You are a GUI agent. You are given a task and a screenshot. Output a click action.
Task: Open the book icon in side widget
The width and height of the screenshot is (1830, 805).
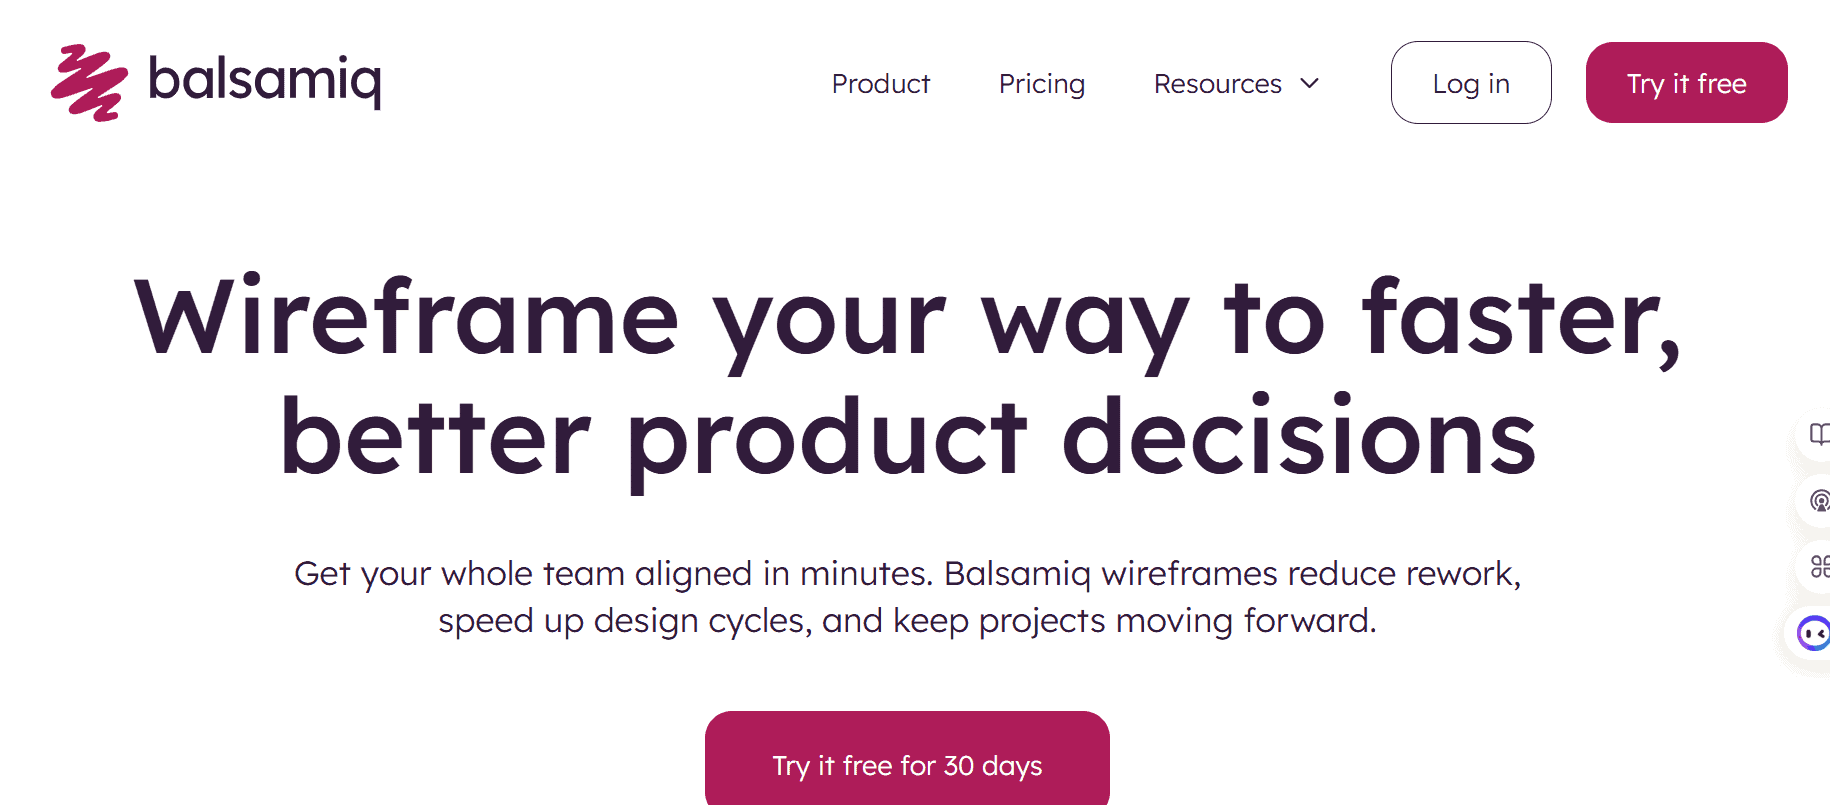tap(1819, 434)
